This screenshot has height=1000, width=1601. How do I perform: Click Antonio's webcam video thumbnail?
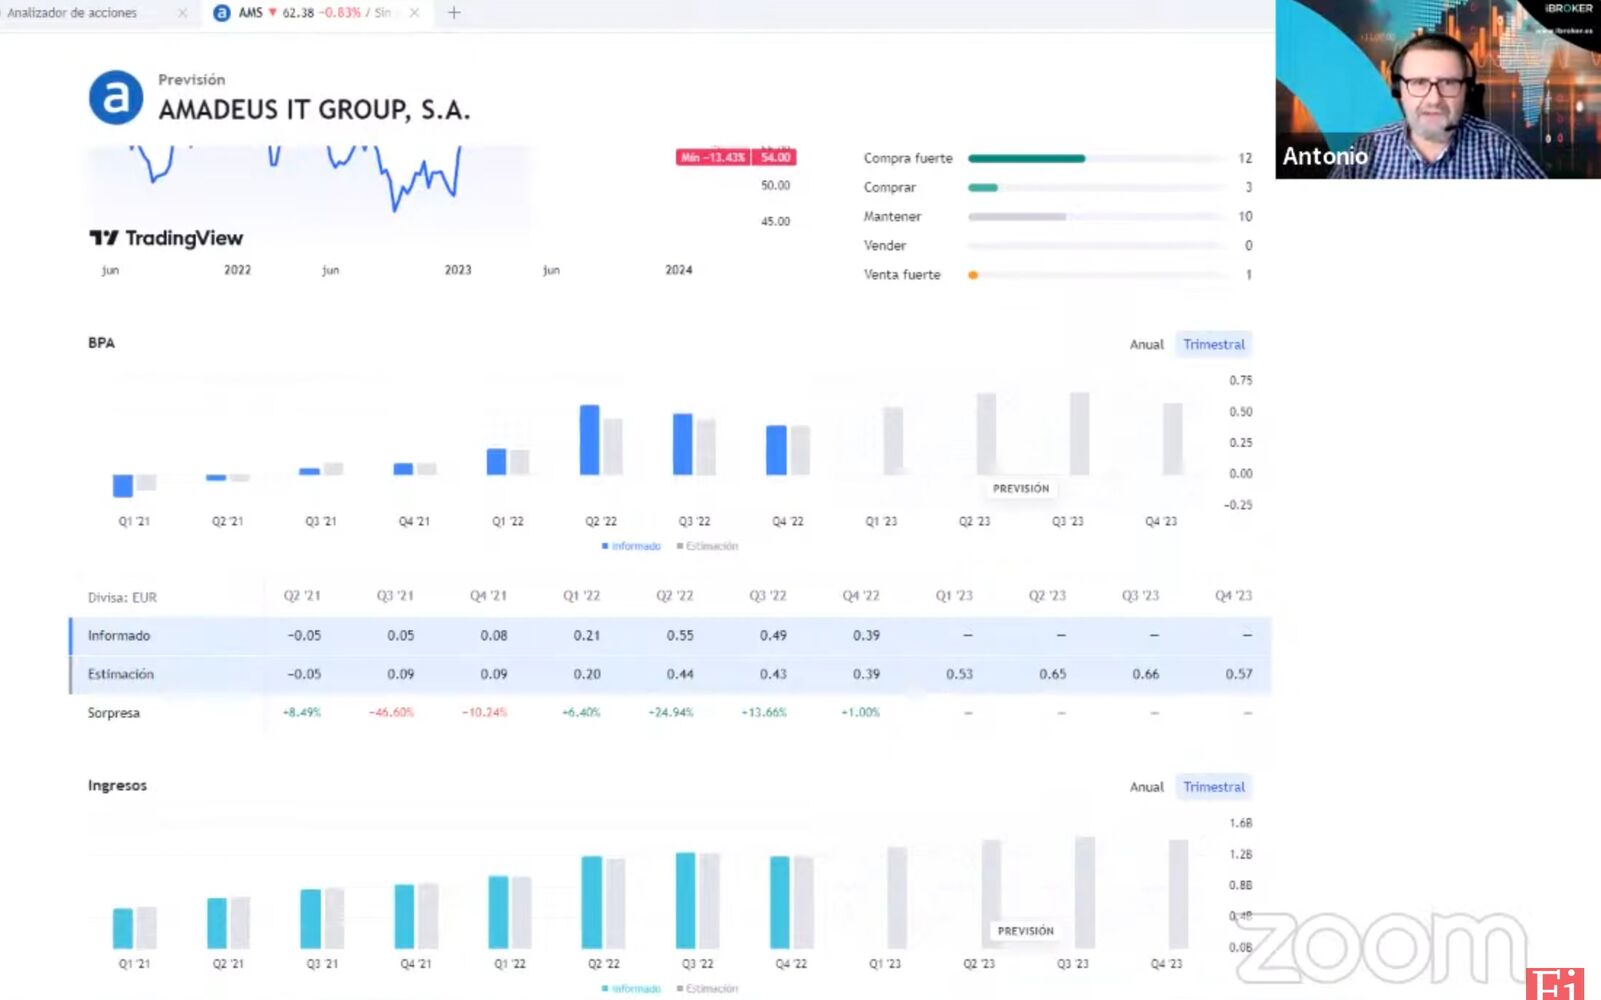point(1438,89)
